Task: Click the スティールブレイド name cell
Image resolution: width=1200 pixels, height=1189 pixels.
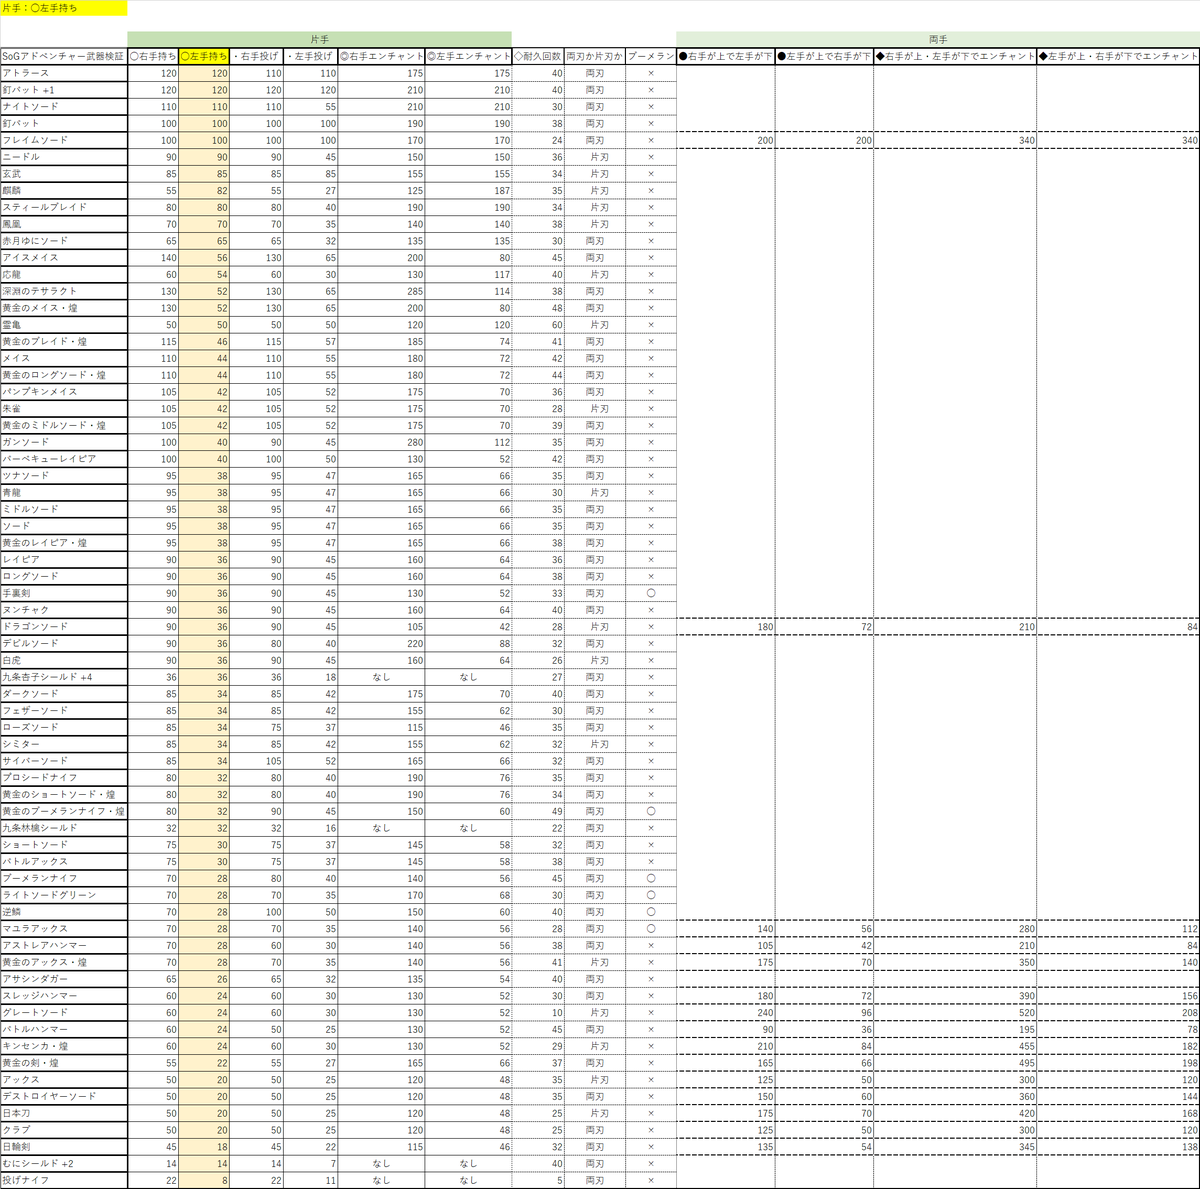Action: pyautogui.click(x=64, y=207)
